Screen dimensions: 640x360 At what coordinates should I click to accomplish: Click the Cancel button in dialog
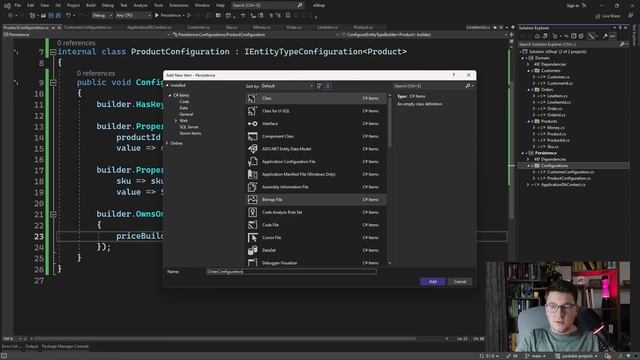coord(460,282)
